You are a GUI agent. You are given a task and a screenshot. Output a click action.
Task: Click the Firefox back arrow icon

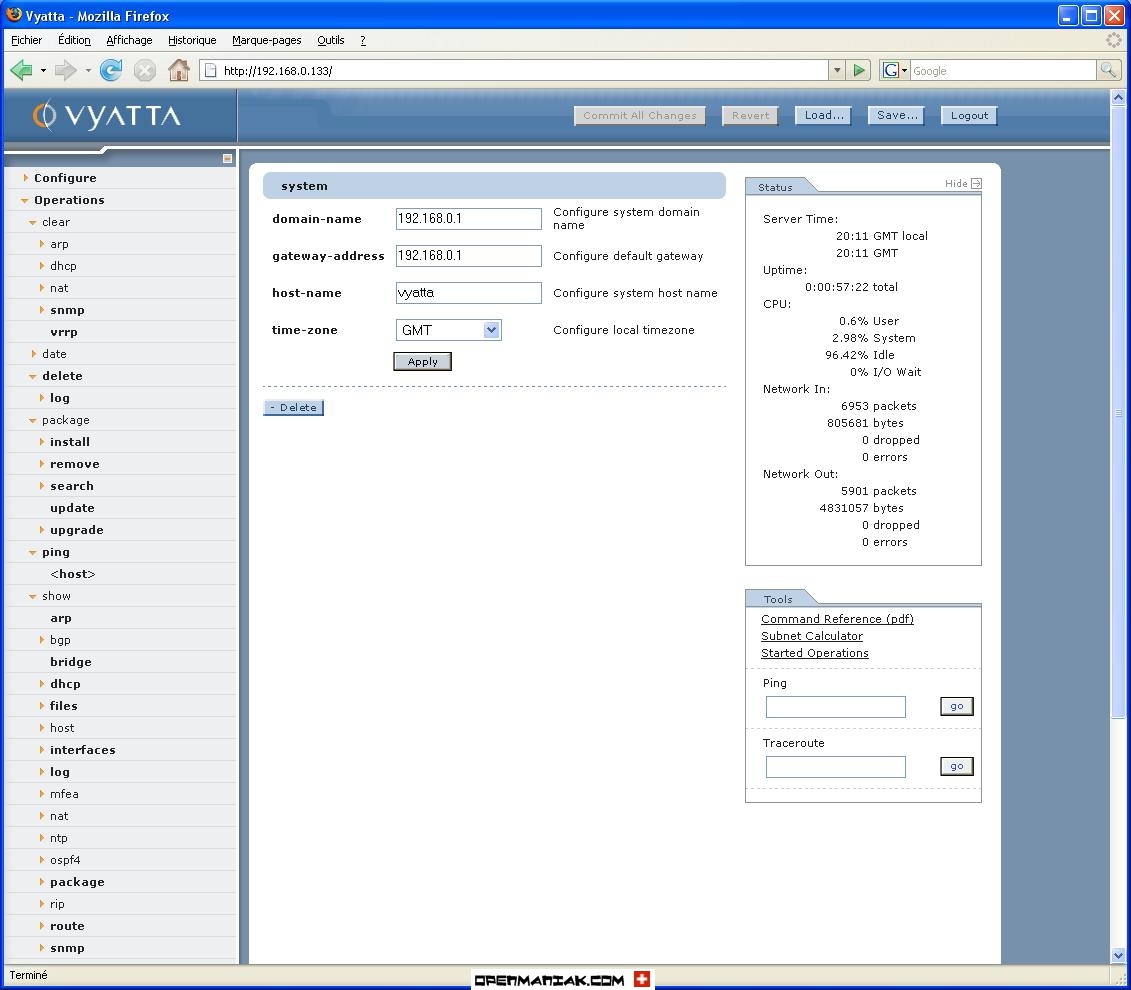pyautogui.click(x=21, y=70)
